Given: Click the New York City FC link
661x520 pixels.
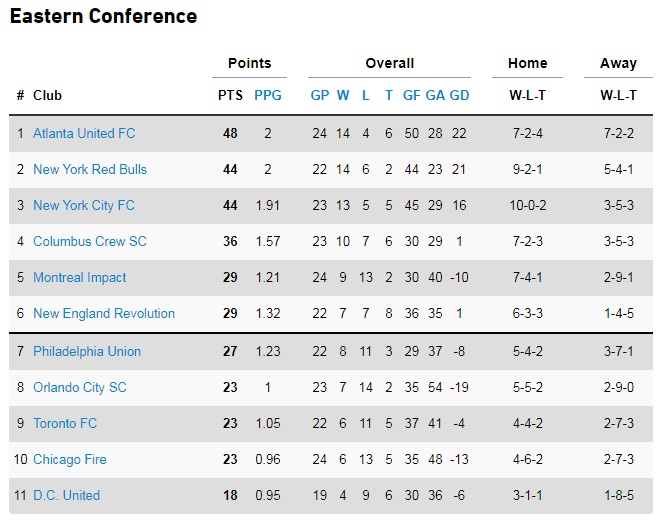Looking at the screenshot, I should point(84,205).
